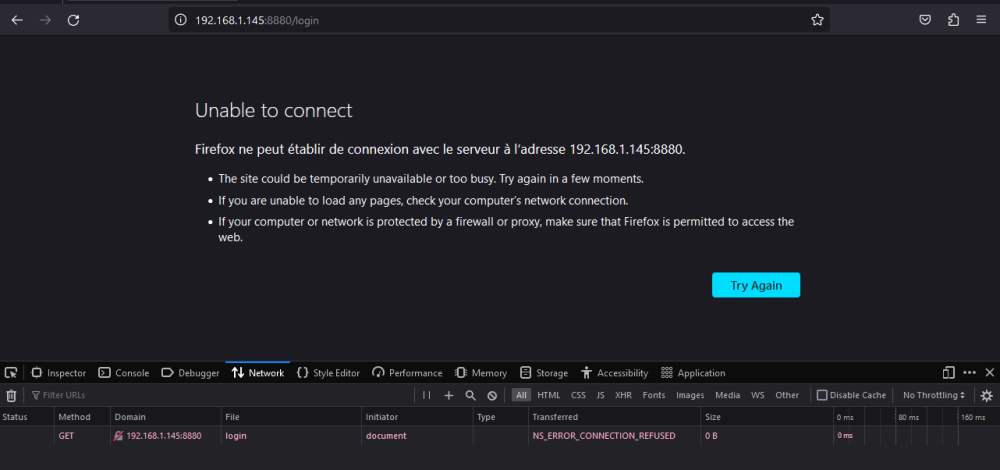Screen dimensions: 1000x470
Task: Add new request with the plus icon
Action: coord(448,395)
